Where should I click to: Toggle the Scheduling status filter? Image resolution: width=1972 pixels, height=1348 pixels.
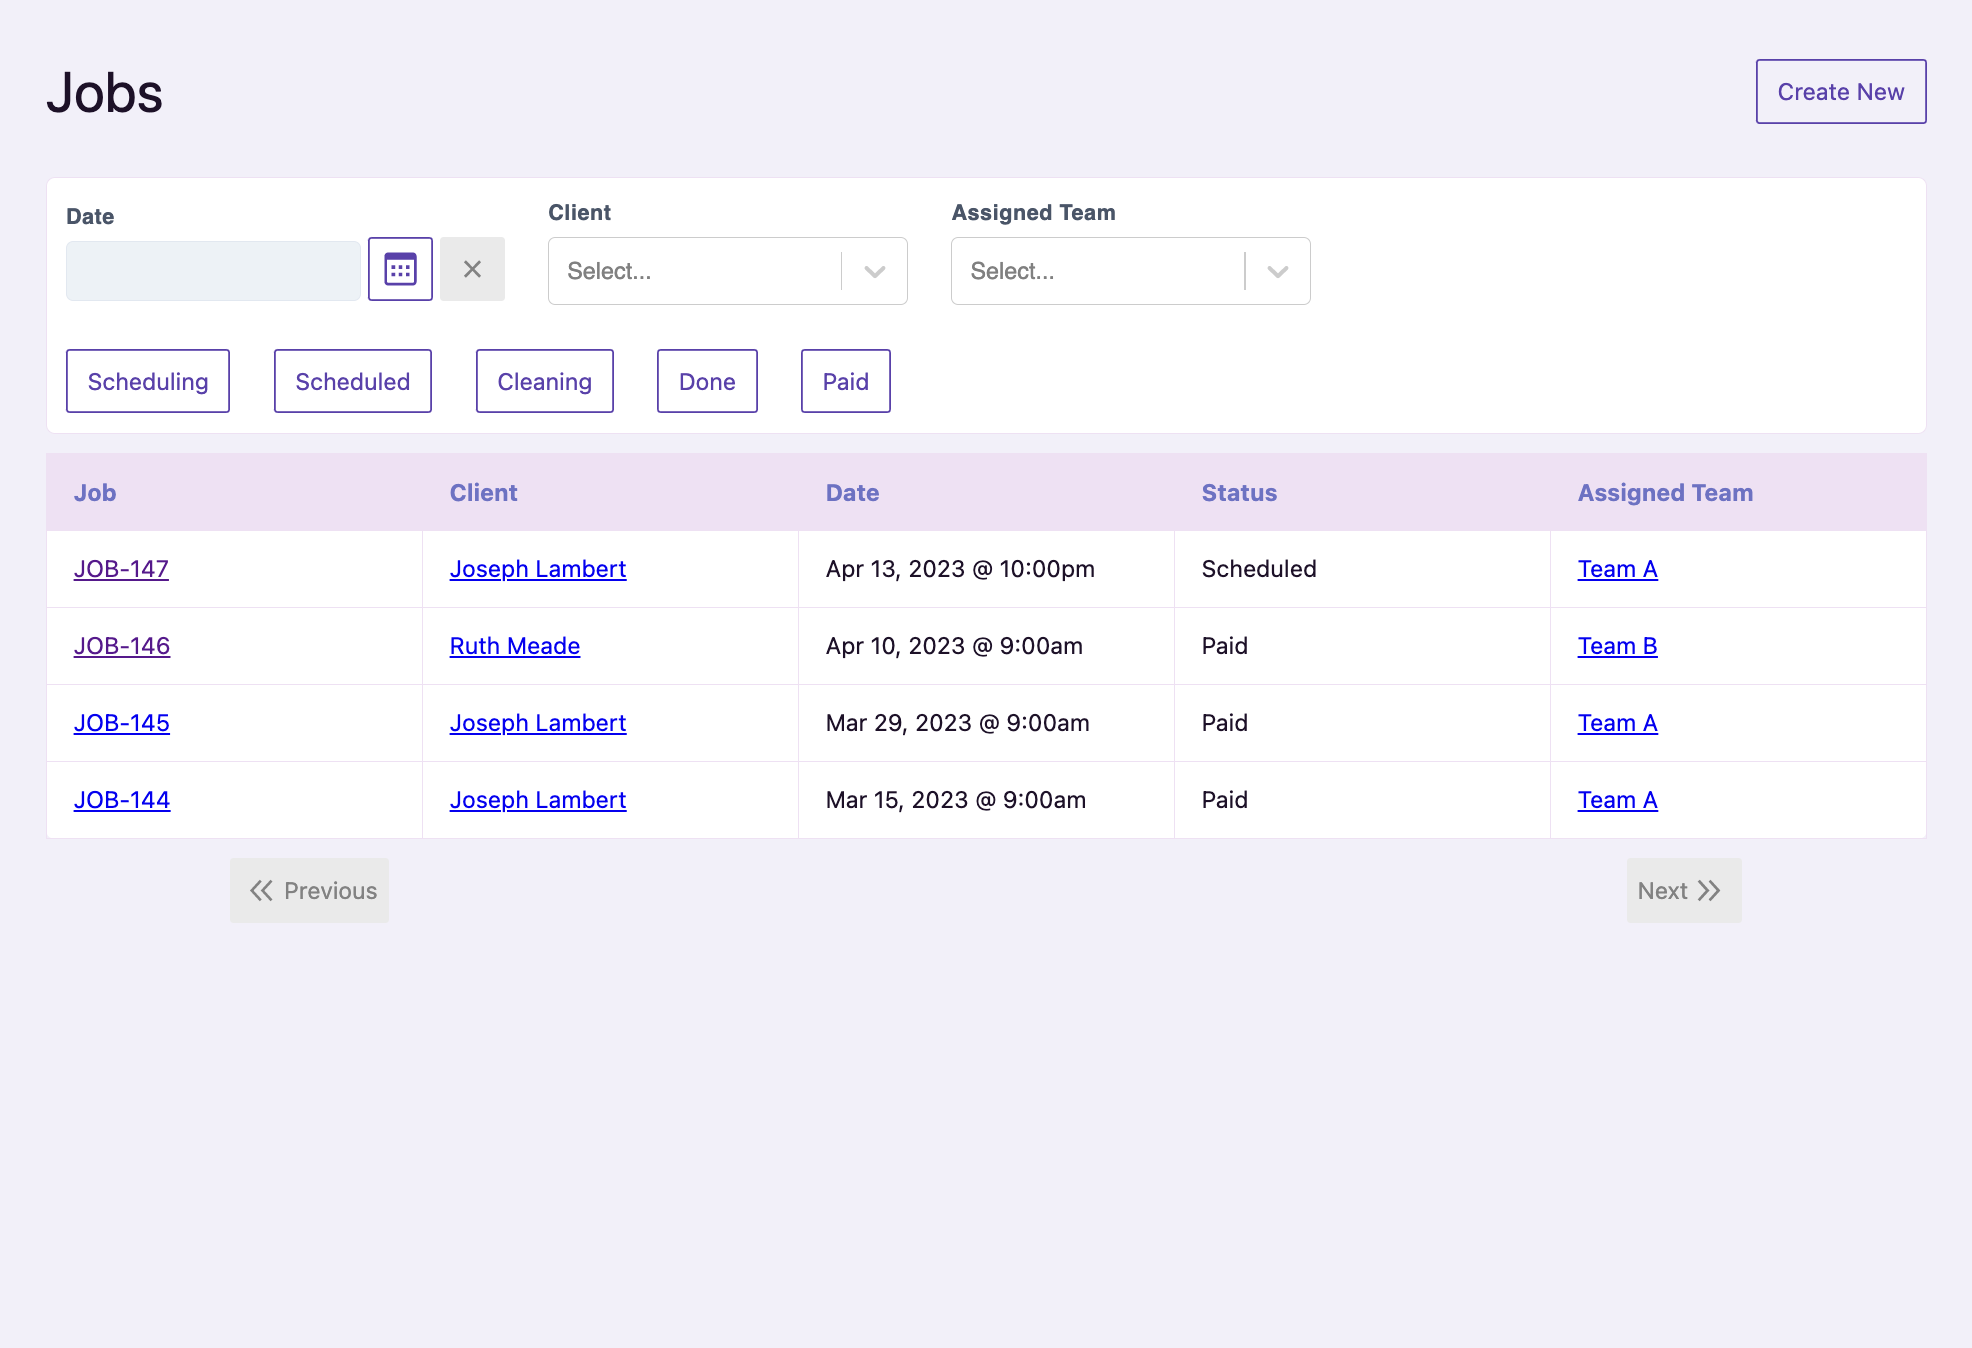tap(148, 381)
